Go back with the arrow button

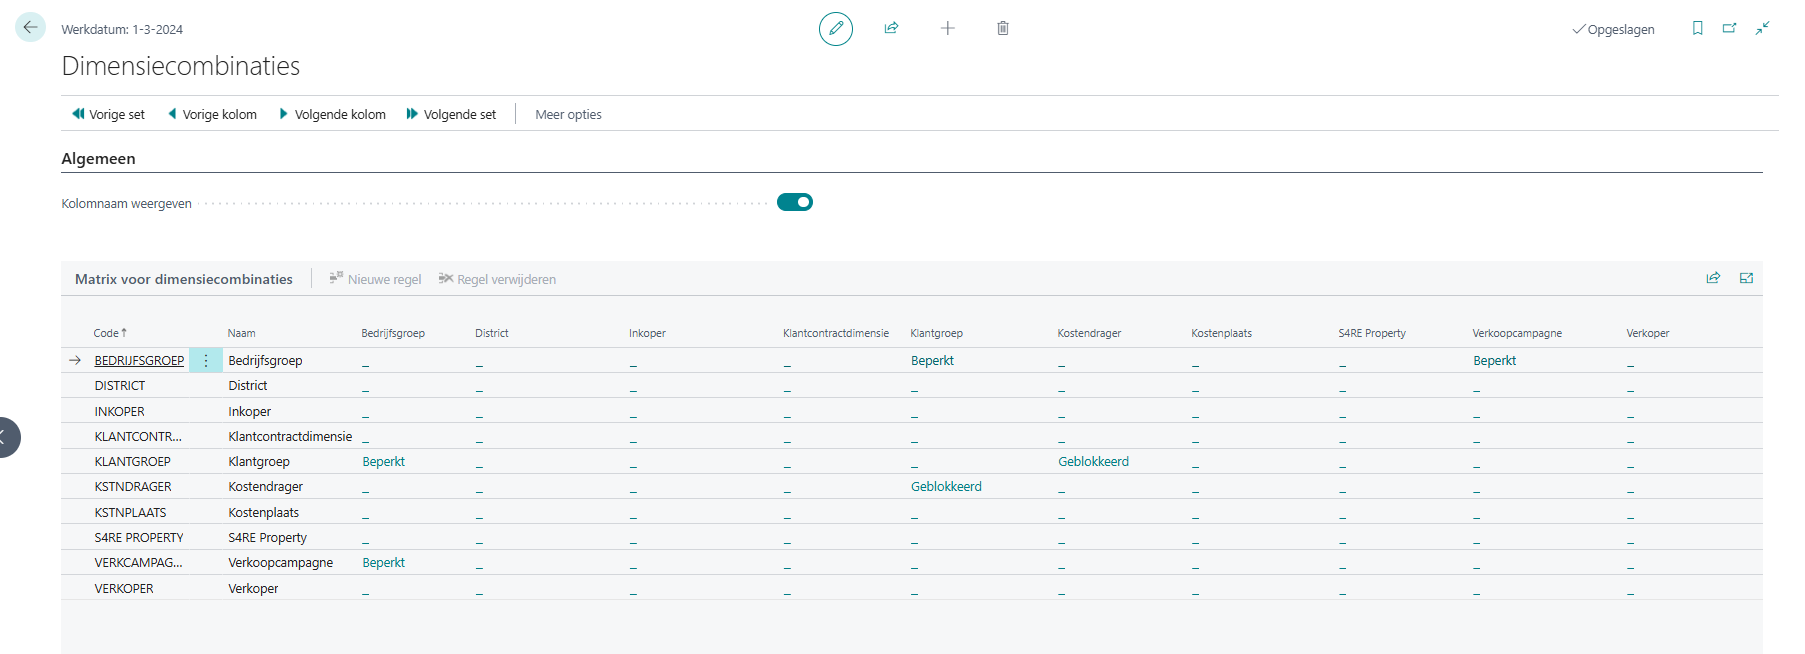click(x=30, y=27)
